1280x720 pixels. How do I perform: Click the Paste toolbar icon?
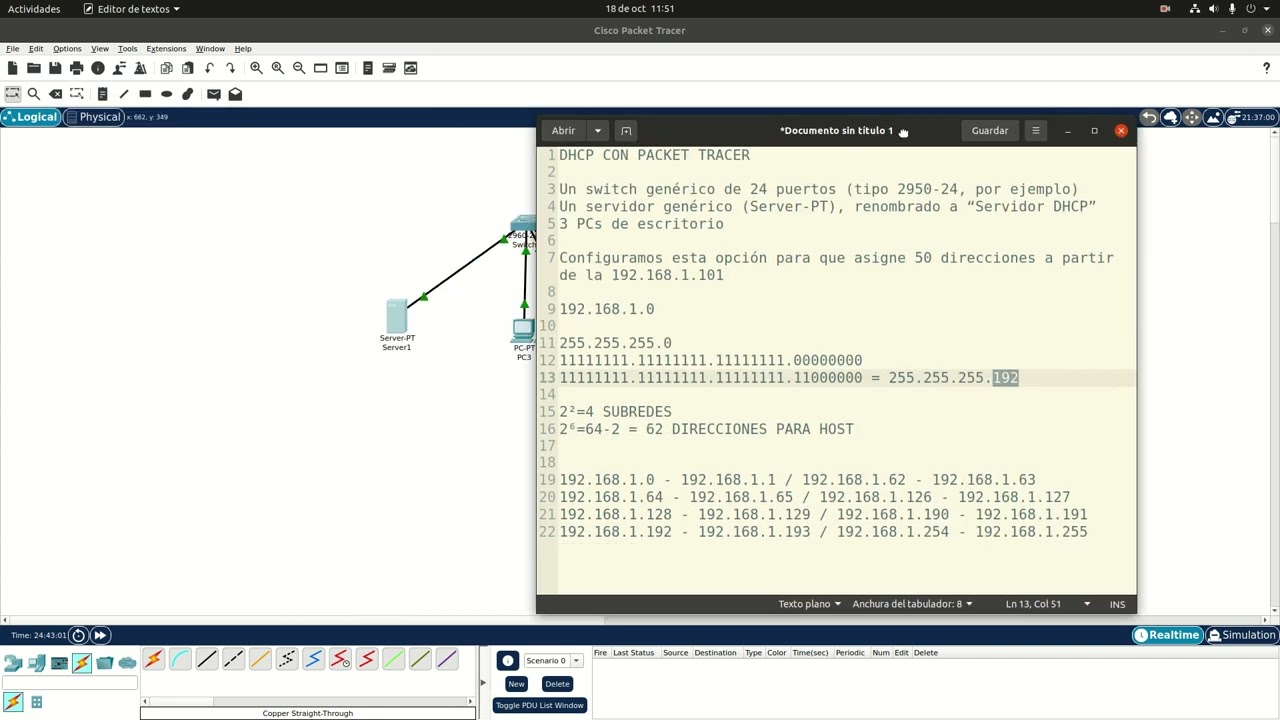pyautogui.click(x=187, y=68)
